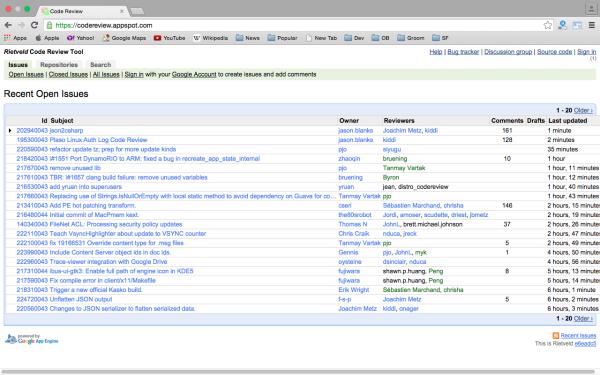Open the Apps bookmarks shortcut
The width and height of the screenshot is (600, 375).
click(15, 38)
